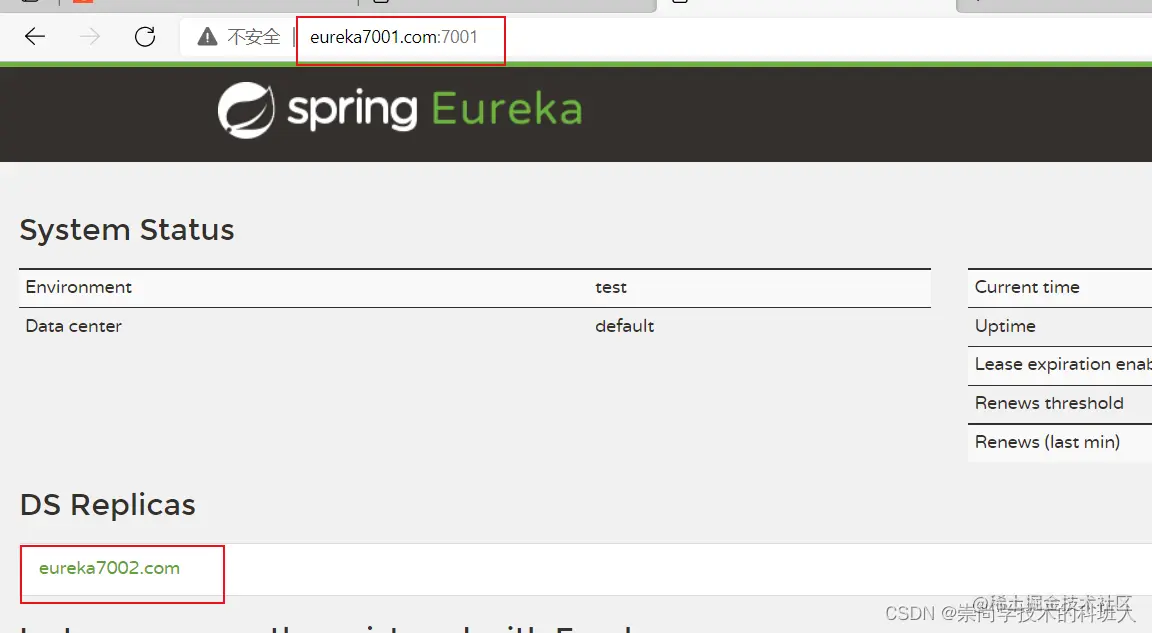Screen dimensions: 1152x633
Task: Select the test environment value
Action: tap(611, 288)
